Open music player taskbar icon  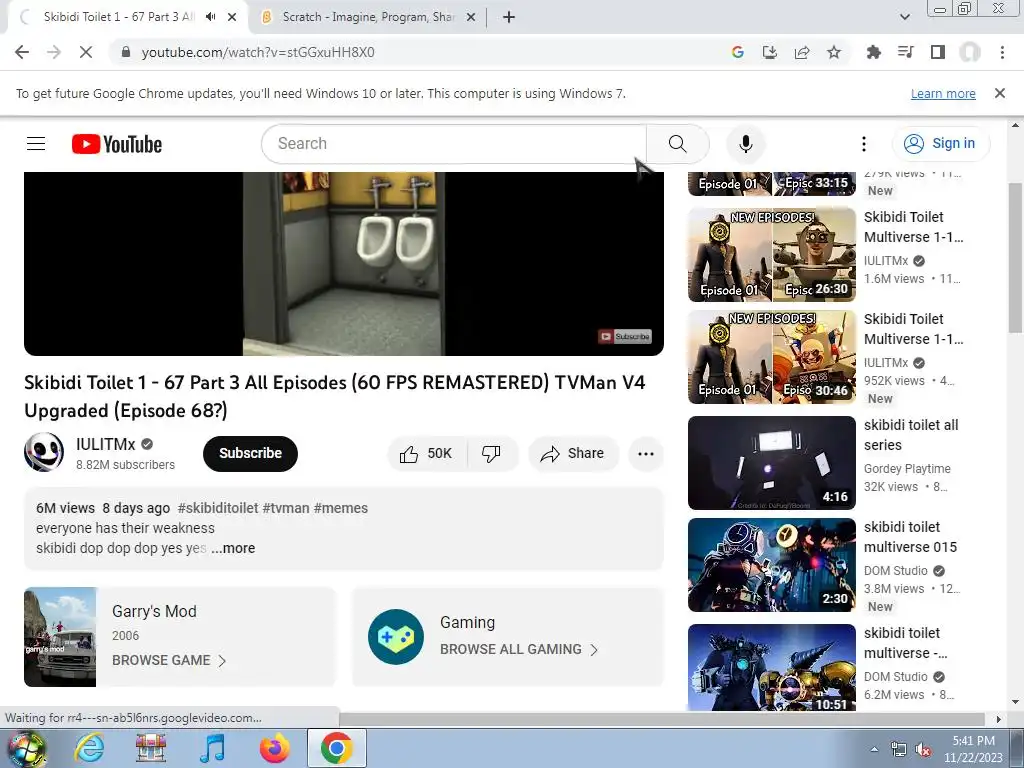212,747
